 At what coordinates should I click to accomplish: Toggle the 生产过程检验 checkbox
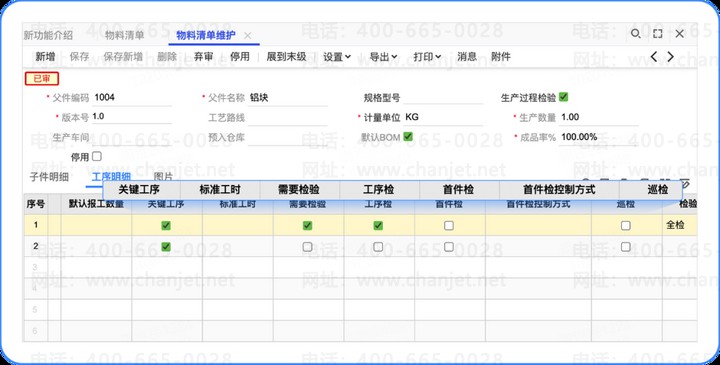pyautogui.click(x=563, y=97)
